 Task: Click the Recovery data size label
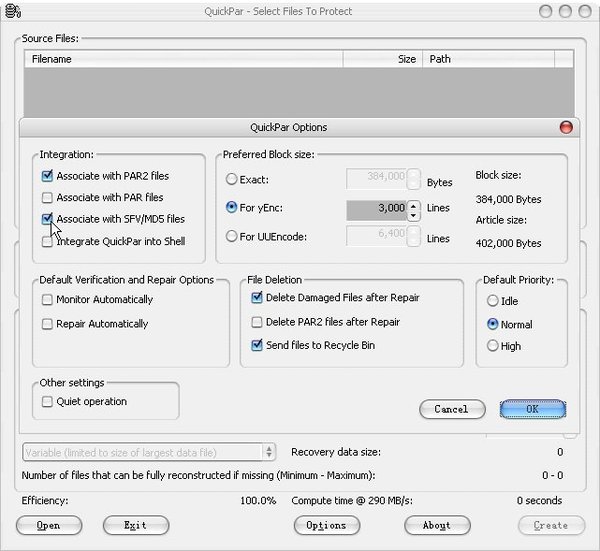(x=336, y=452)
